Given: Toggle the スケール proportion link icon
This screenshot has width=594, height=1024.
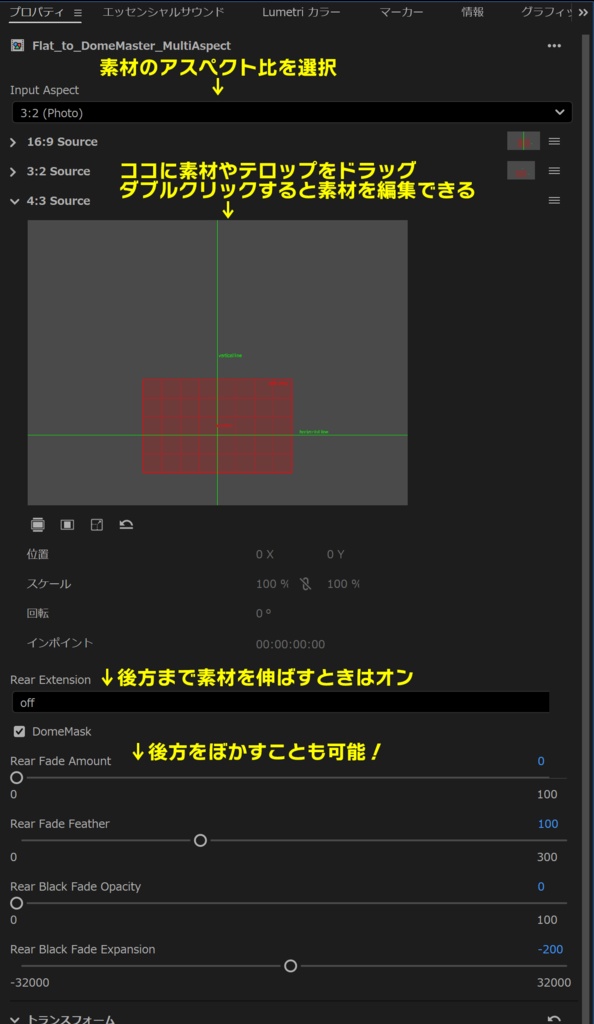Looking at the screenshot, I should pyautogui.click(x=305, y=584).
